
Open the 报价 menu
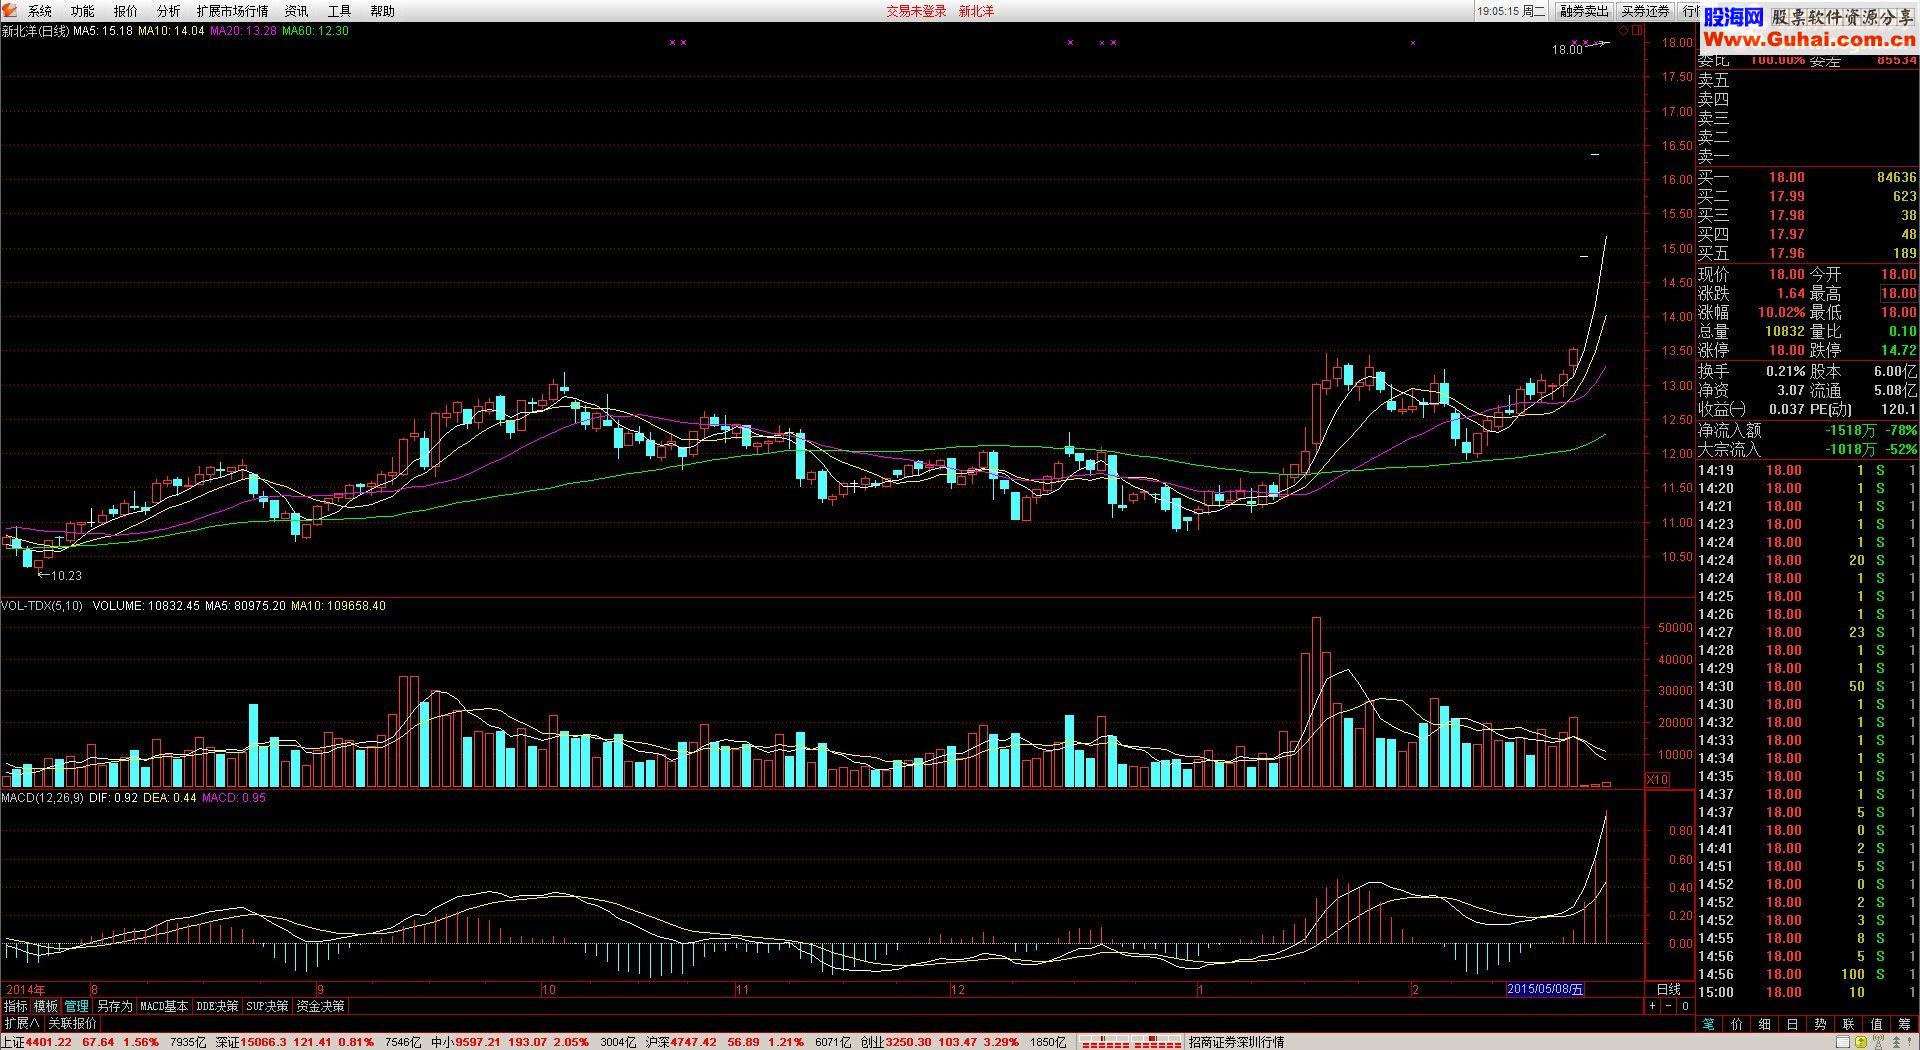pos(126,11)
